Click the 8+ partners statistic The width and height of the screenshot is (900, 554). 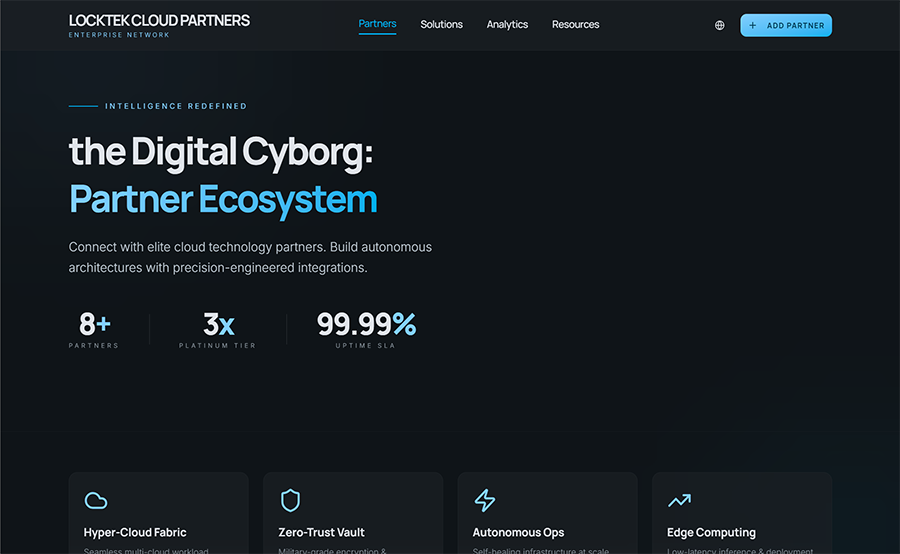click(94, 330)
